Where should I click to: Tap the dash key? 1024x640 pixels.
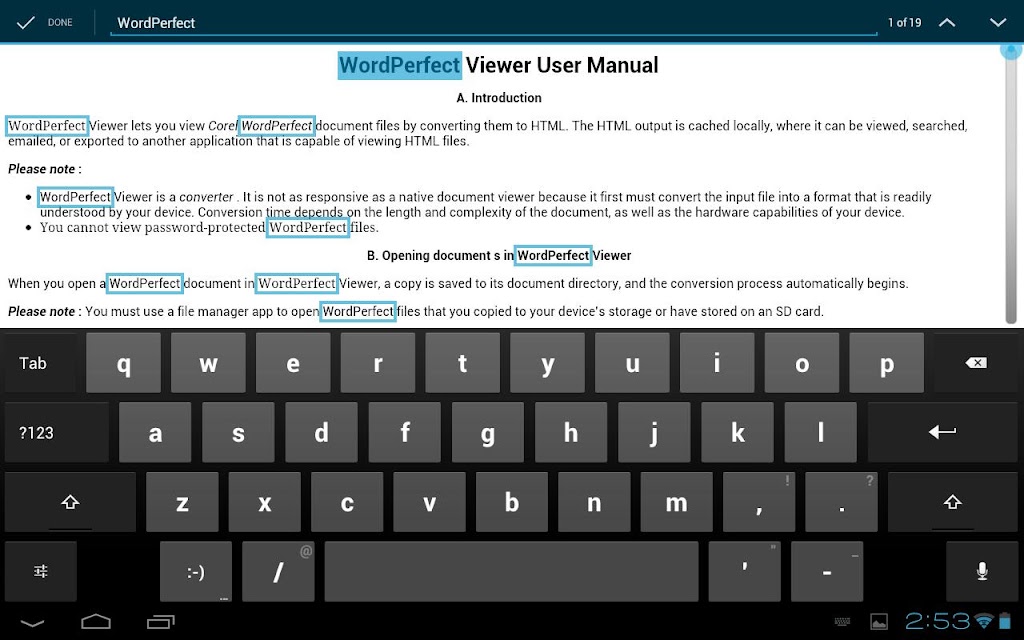pyautogui.click(x=827, y=571)
